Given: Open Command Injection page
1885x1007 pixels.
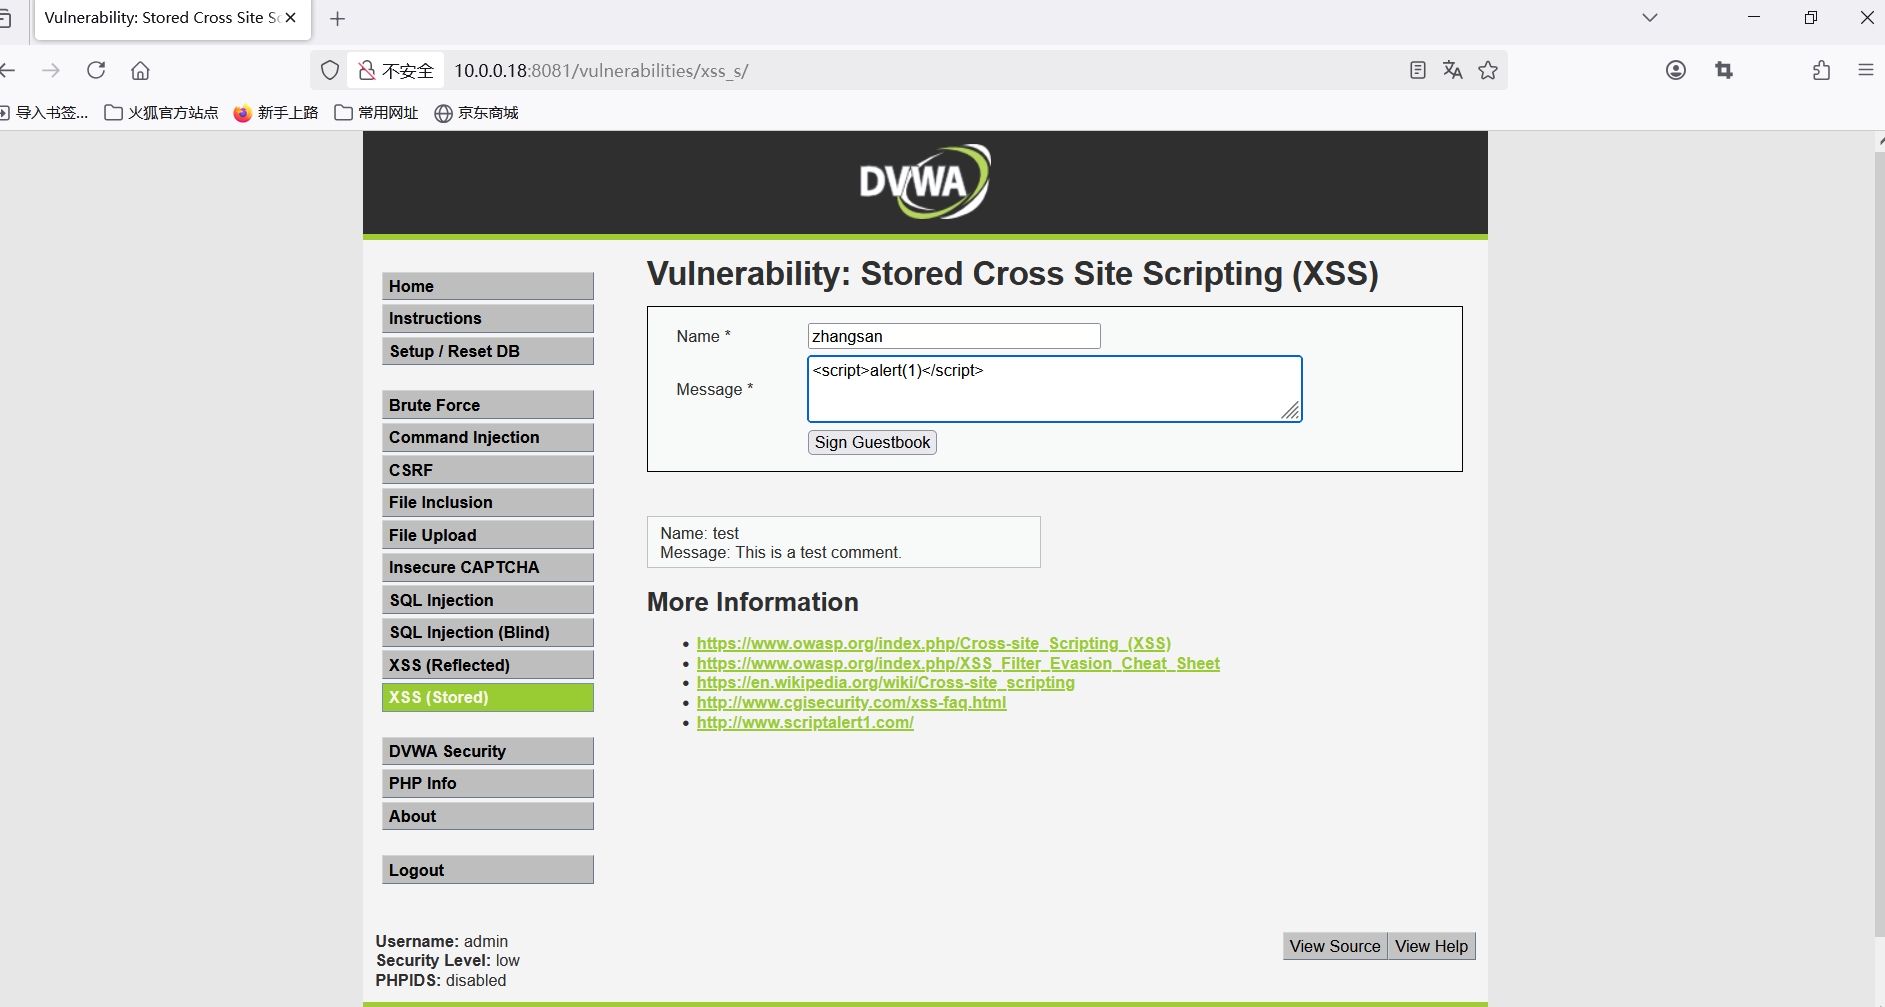Looking at the screenshot, I should (x=488, y=437).
